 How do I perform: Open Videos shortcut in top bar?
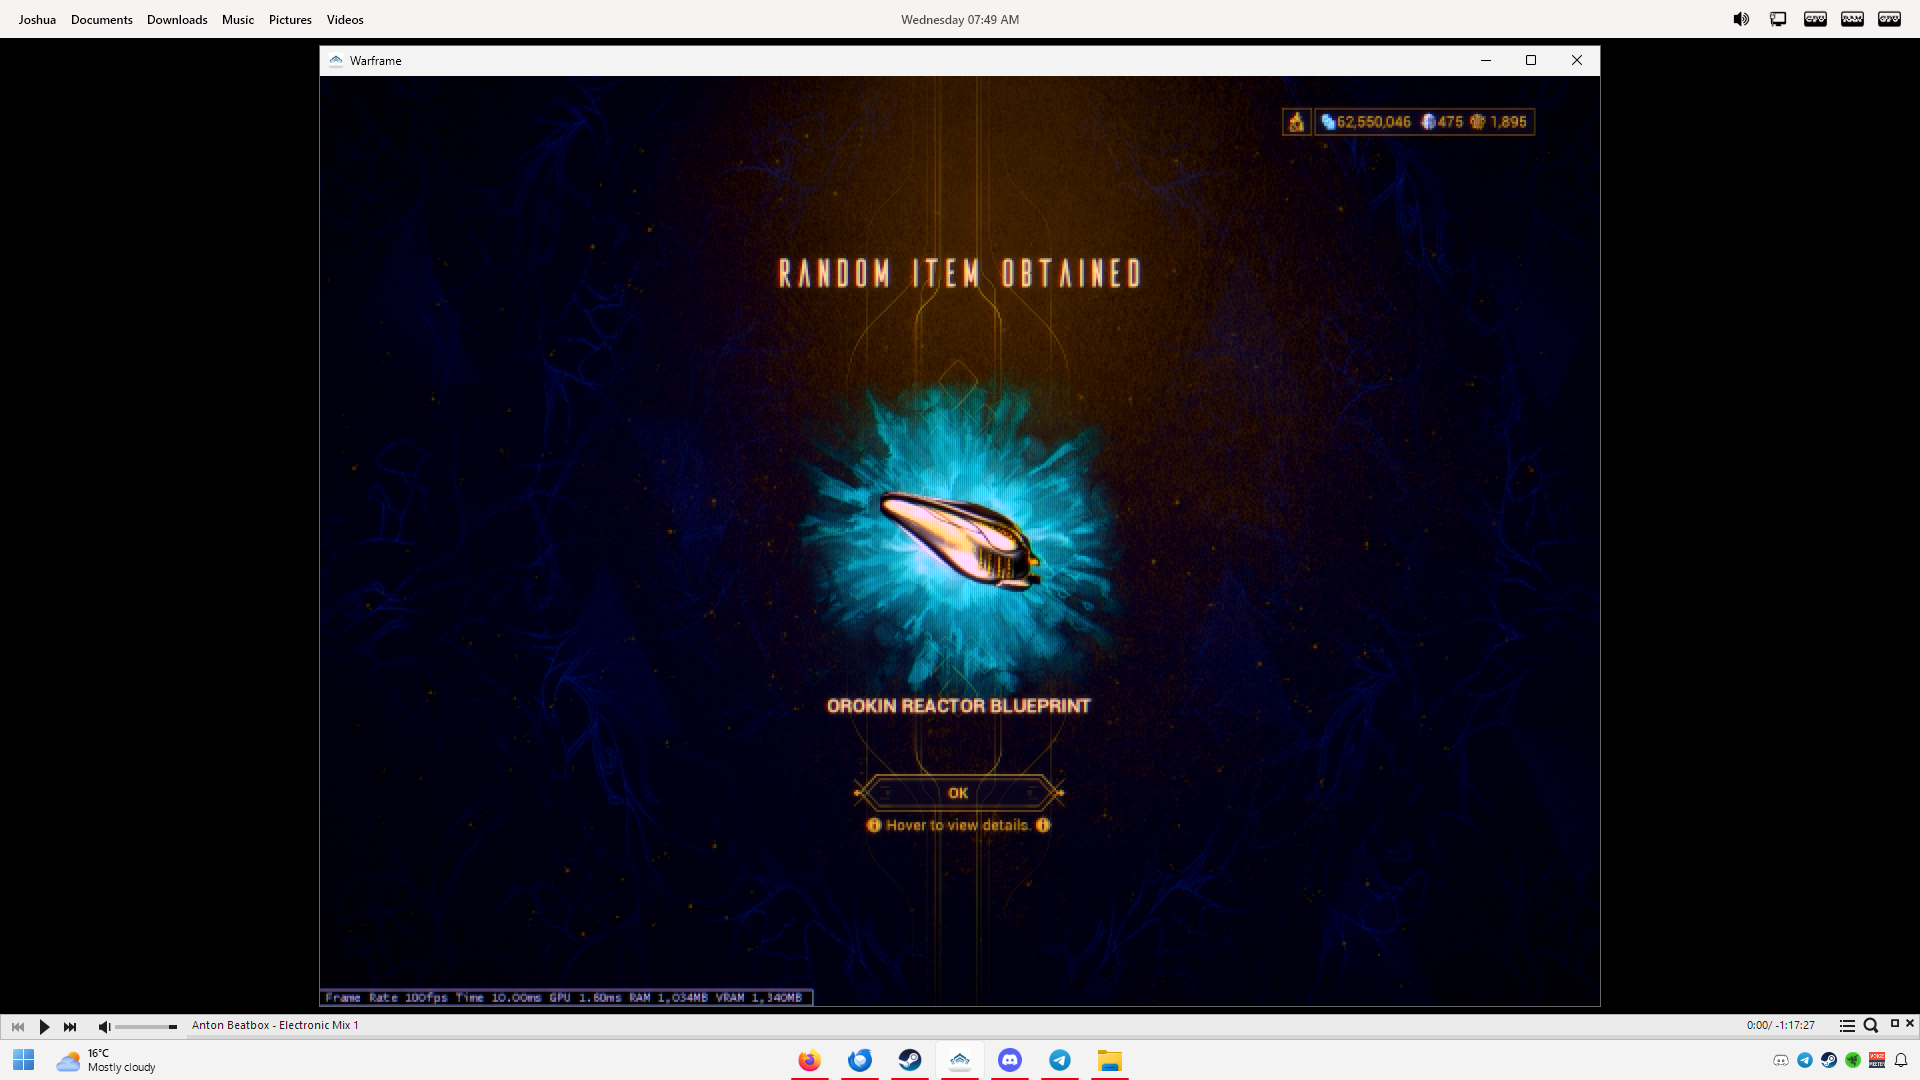345,19
